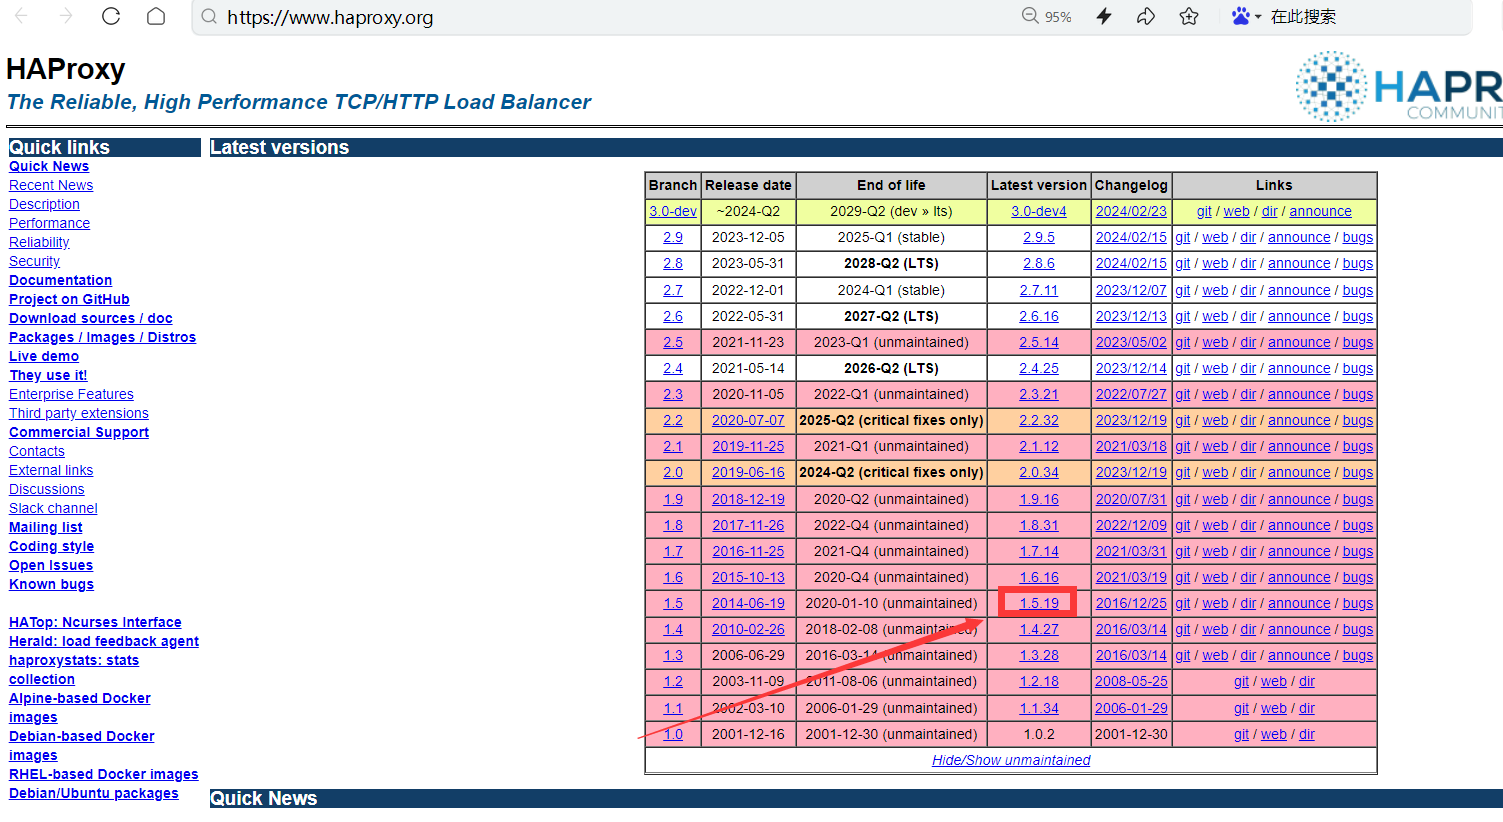This screenshot has height=822, width=1503.
Task: Select the 1.0.2 latest version text
Action: coord(1039,734)
